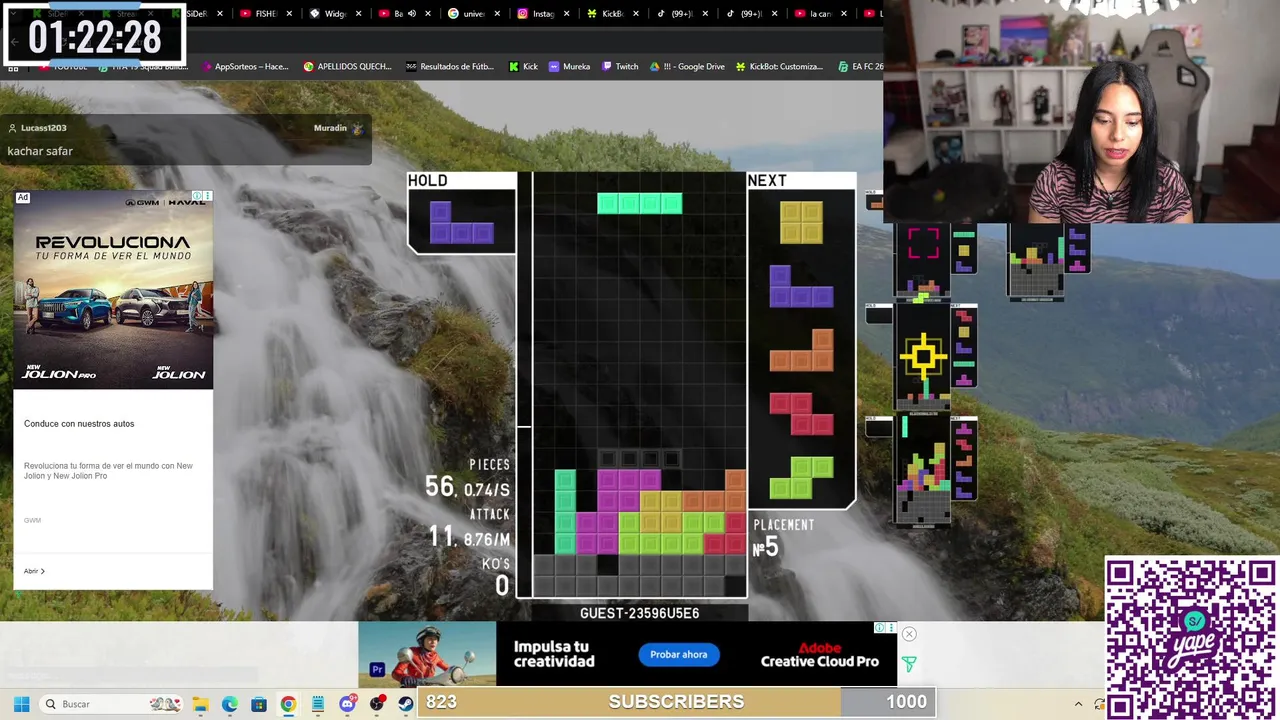Click the yellow O piece in NEXT queue
Image resolution: width=1280 pixels, height=720 pixels.
801,222
